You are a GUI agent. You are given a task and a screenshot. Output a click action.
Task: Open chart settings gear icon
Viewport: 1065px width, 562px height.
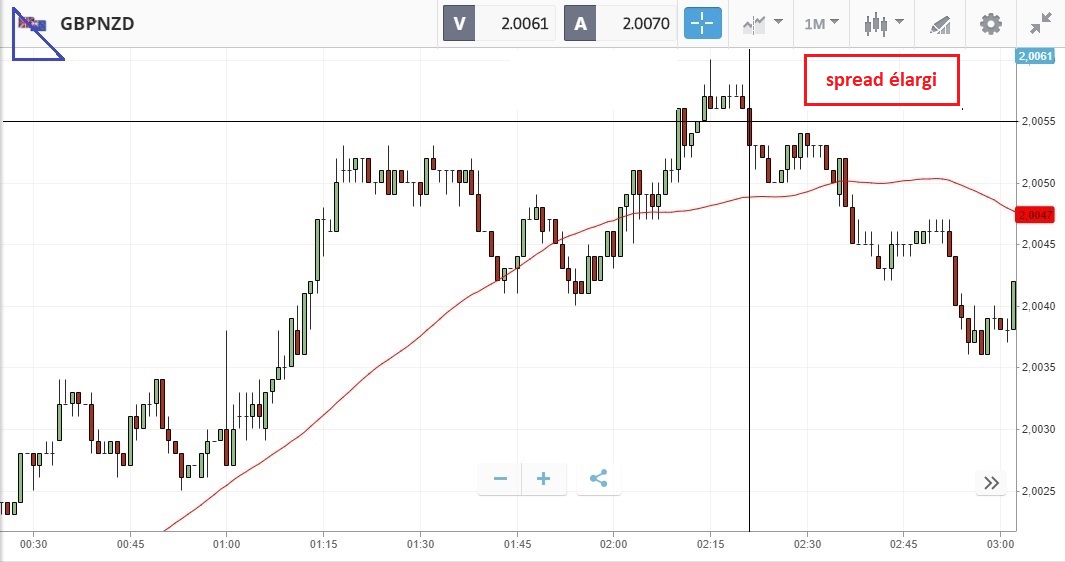click(990, 23)
